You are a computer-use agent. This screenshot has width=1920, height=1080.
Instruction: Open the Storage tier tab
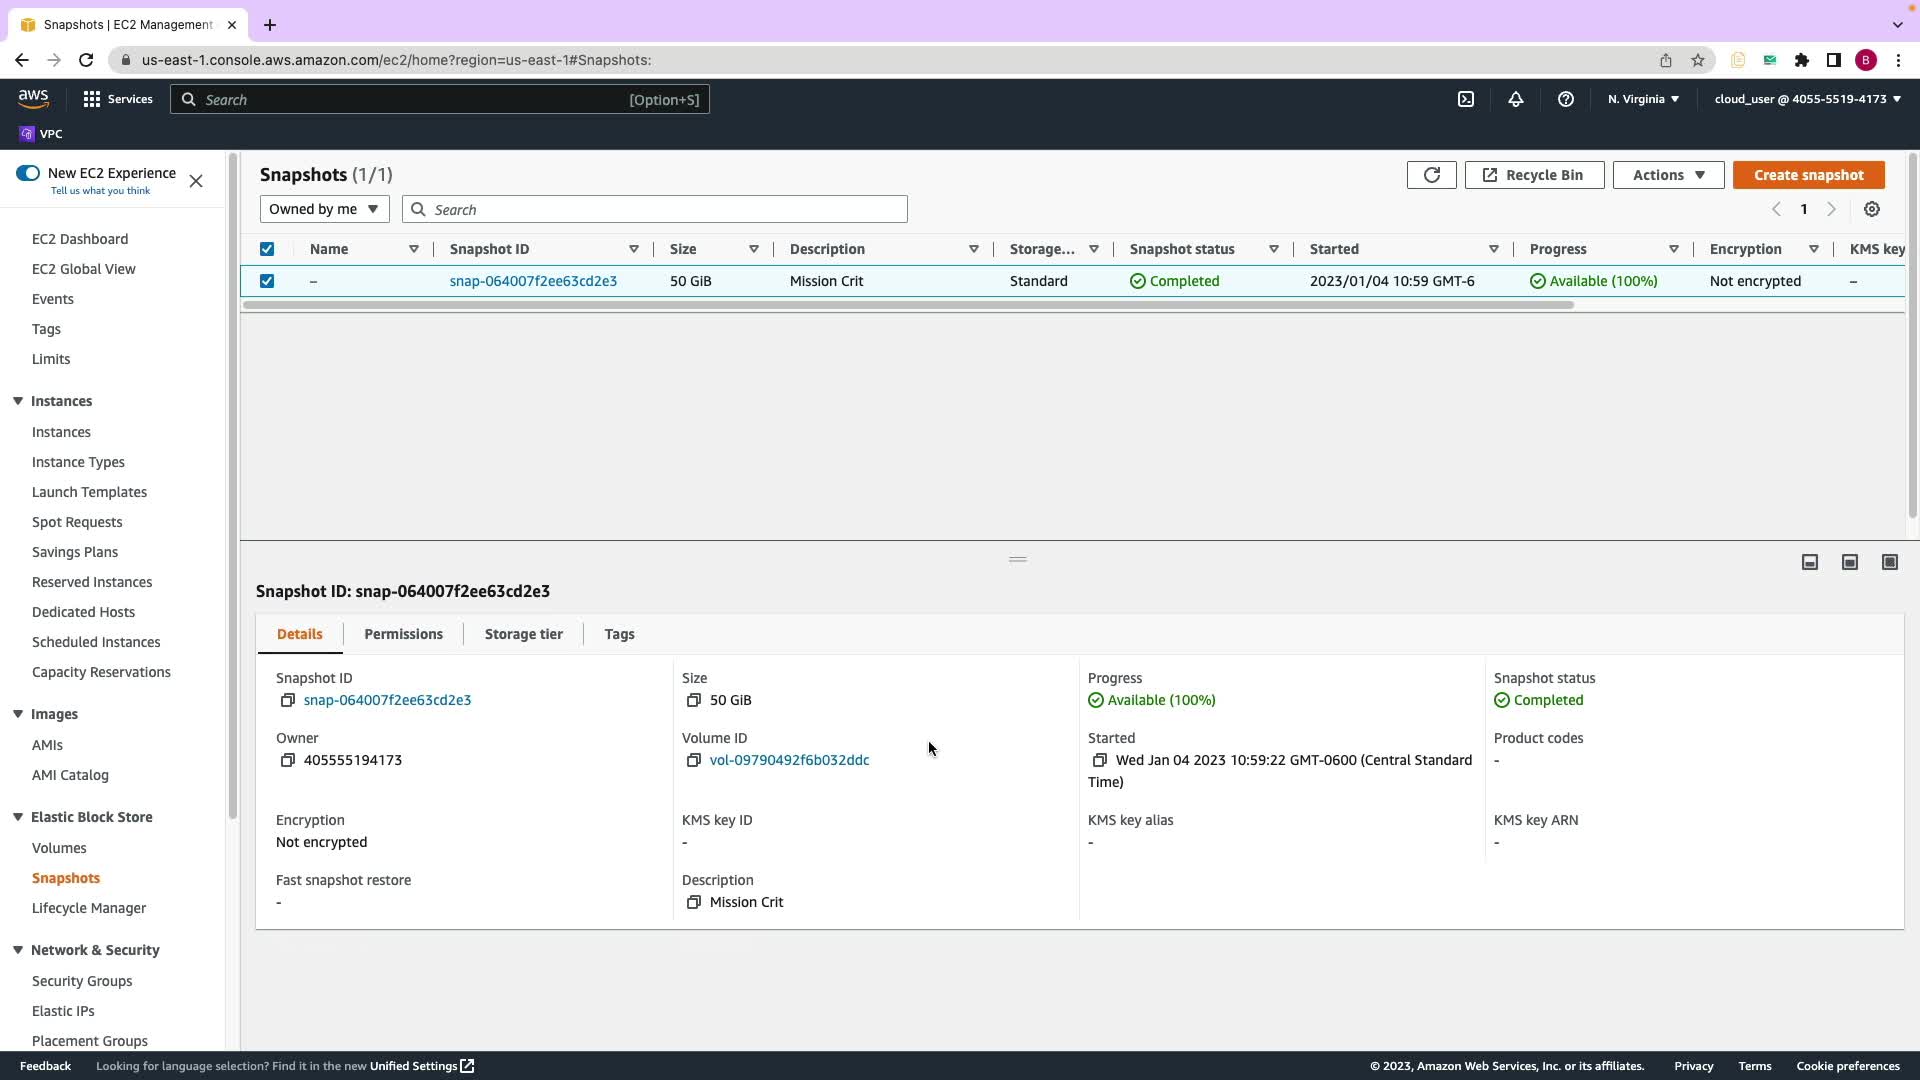coord(523,634)
